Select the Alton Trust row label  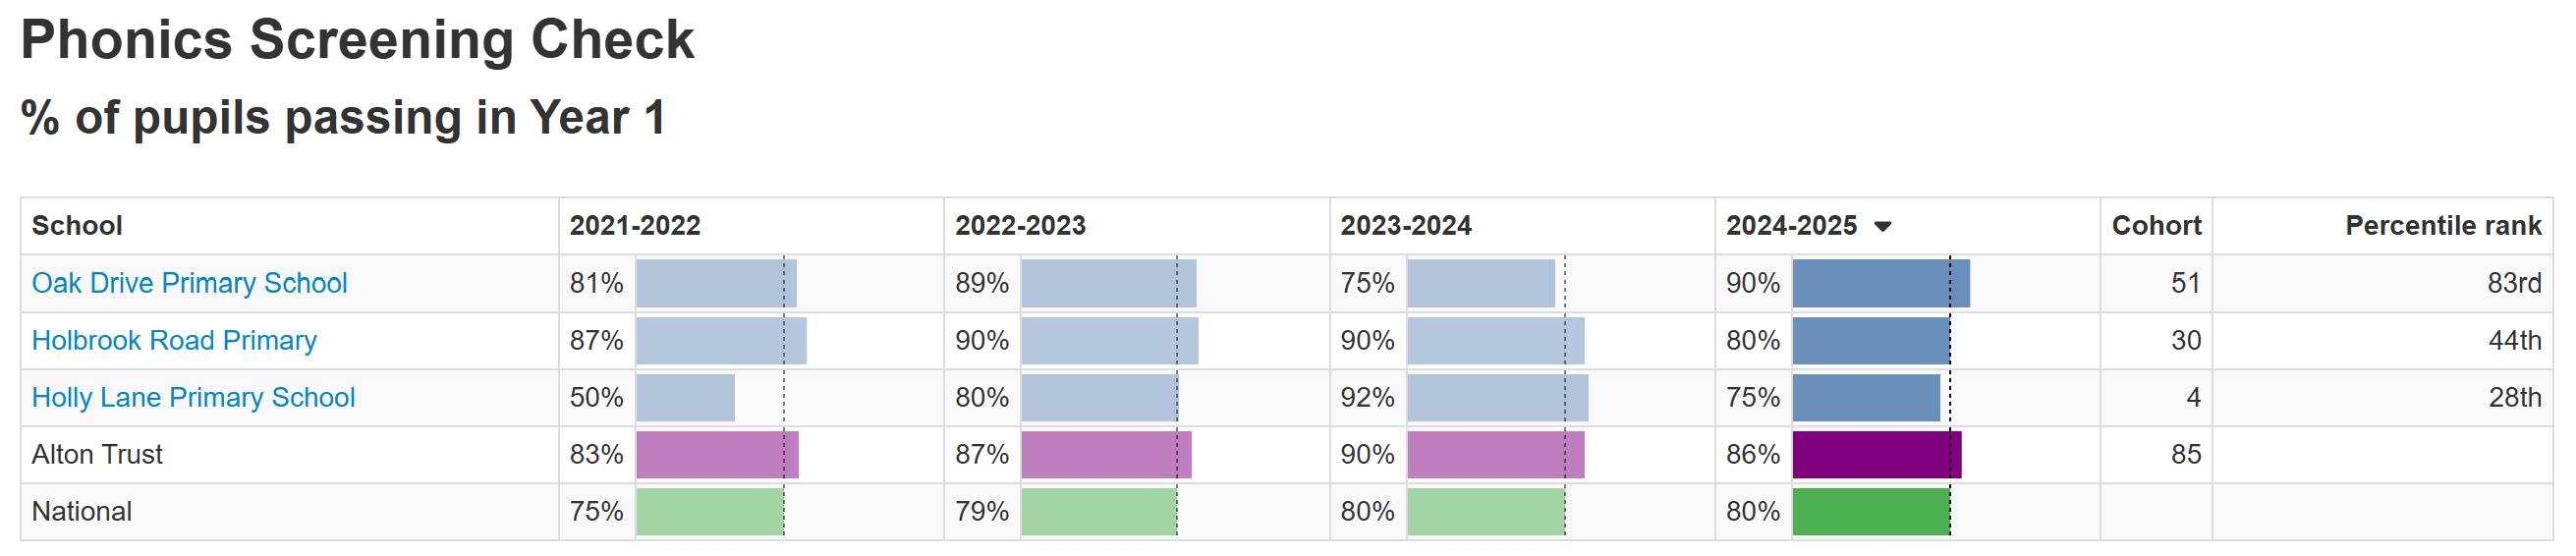coord(97,454)
